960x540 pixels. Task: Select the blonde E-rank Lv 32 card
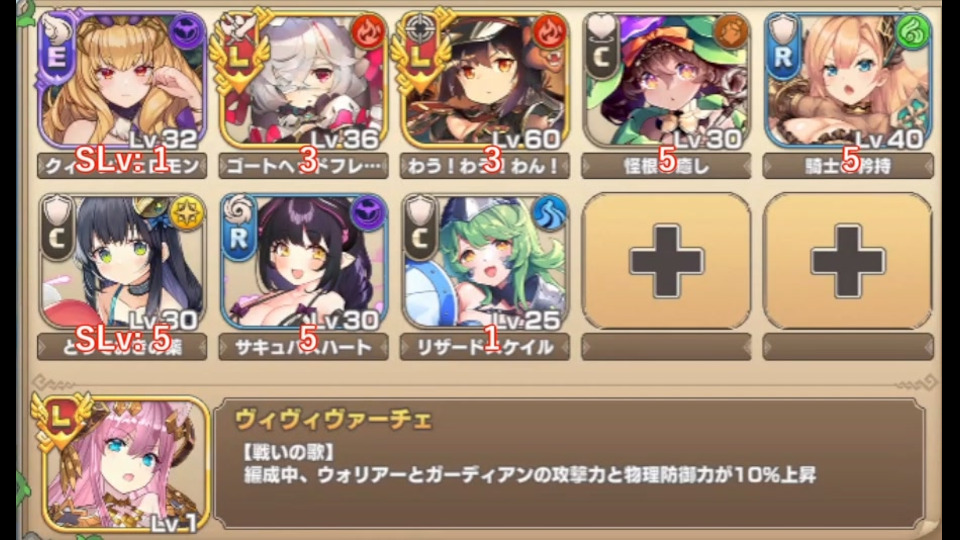(x=122, y=81)
